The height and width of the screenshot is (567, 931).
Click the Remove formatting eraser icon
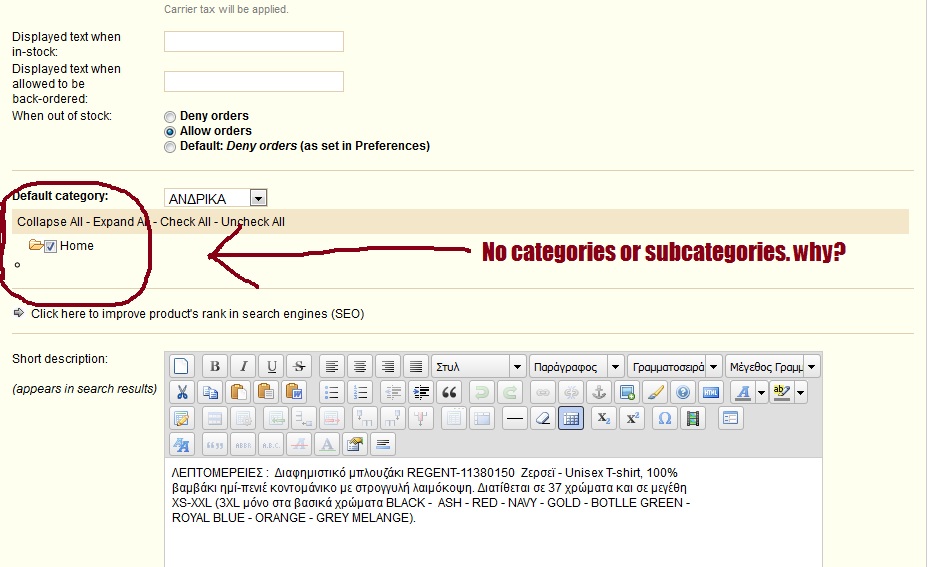coord(543,419)
